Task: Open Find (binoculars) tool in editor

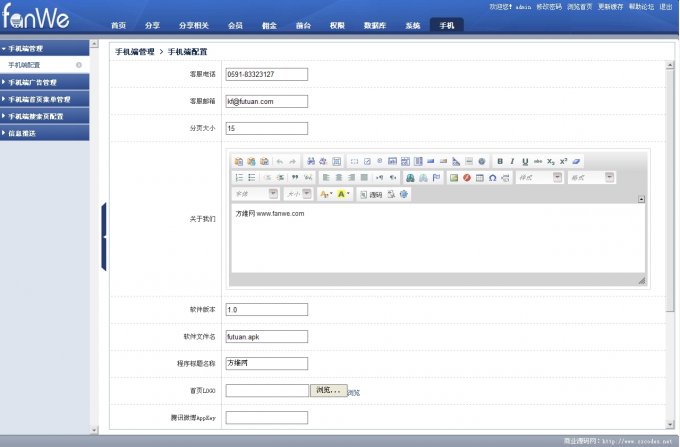Action: pyautogui.click(x=311, y=161)
